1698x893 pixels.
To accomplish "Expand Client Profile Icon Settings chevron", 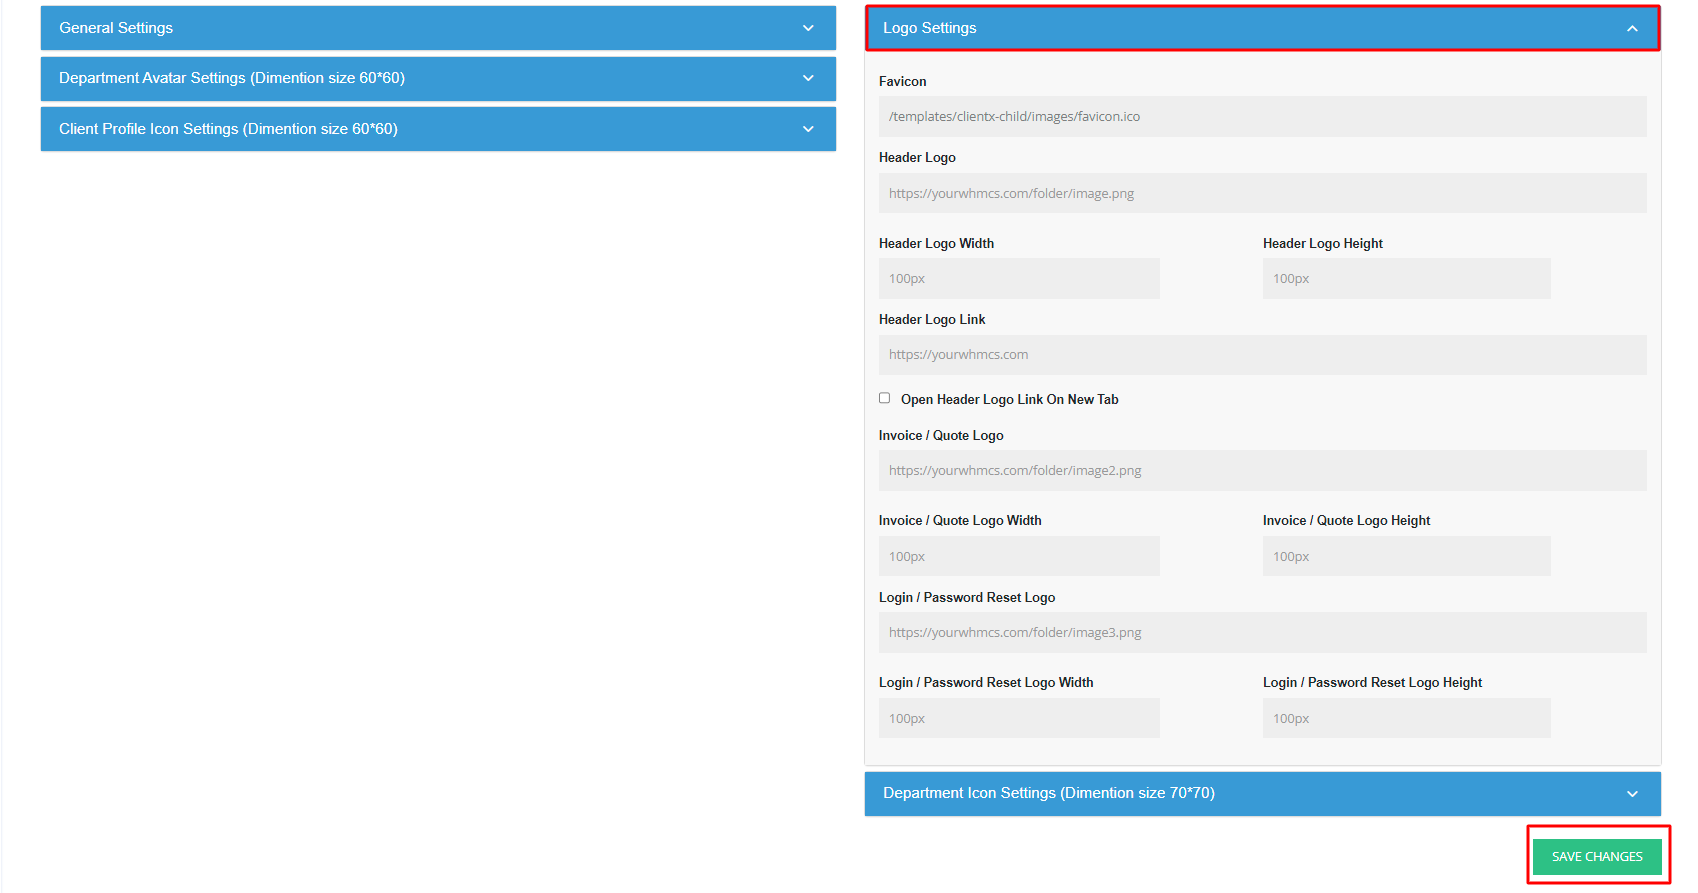I will (808, 129).
